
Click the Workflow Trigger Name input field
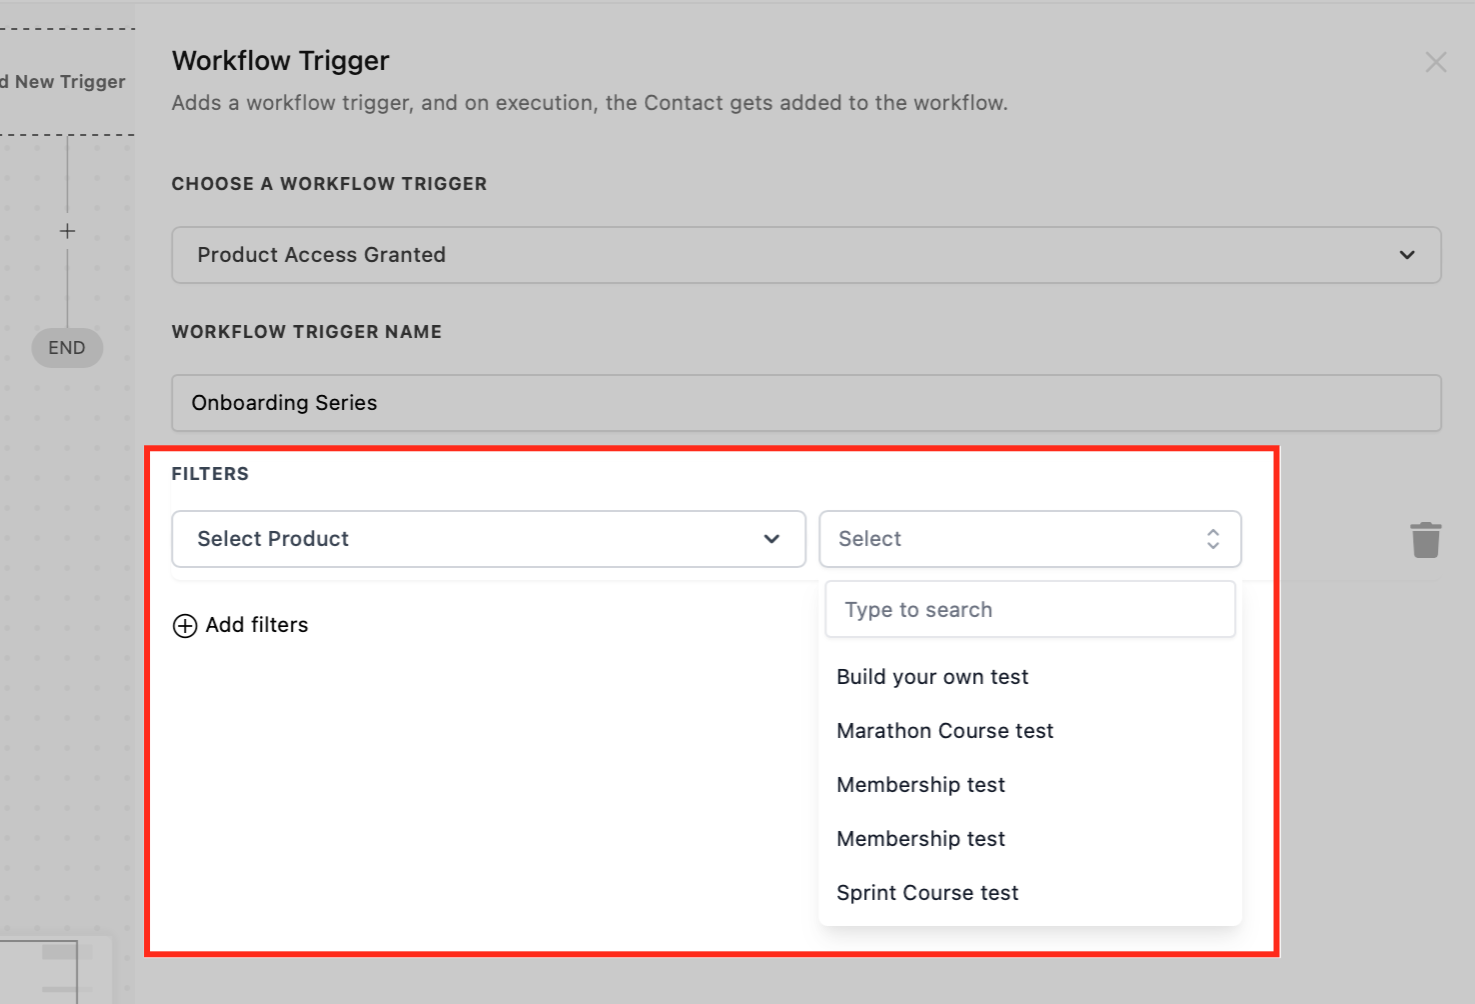point(806,403)
